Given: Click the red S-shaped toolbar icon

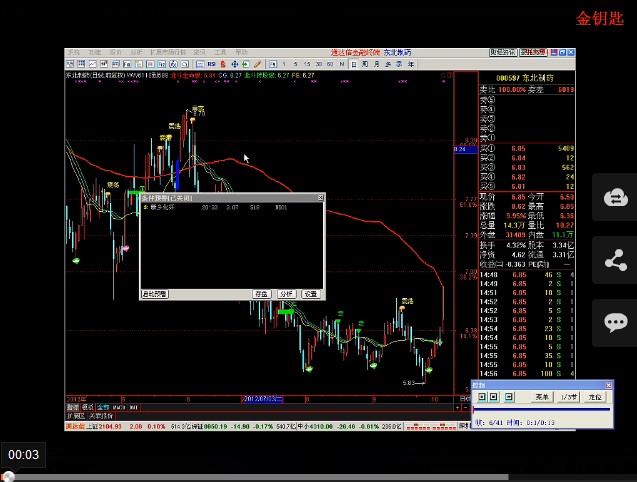Looking at the screenshot, I should click(223, 64).
